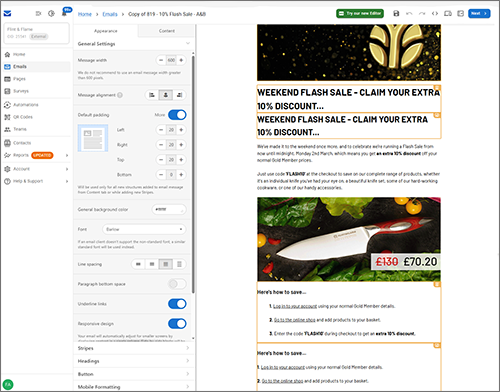Redo the last change

pyautogui.click(x=422, y=13)
